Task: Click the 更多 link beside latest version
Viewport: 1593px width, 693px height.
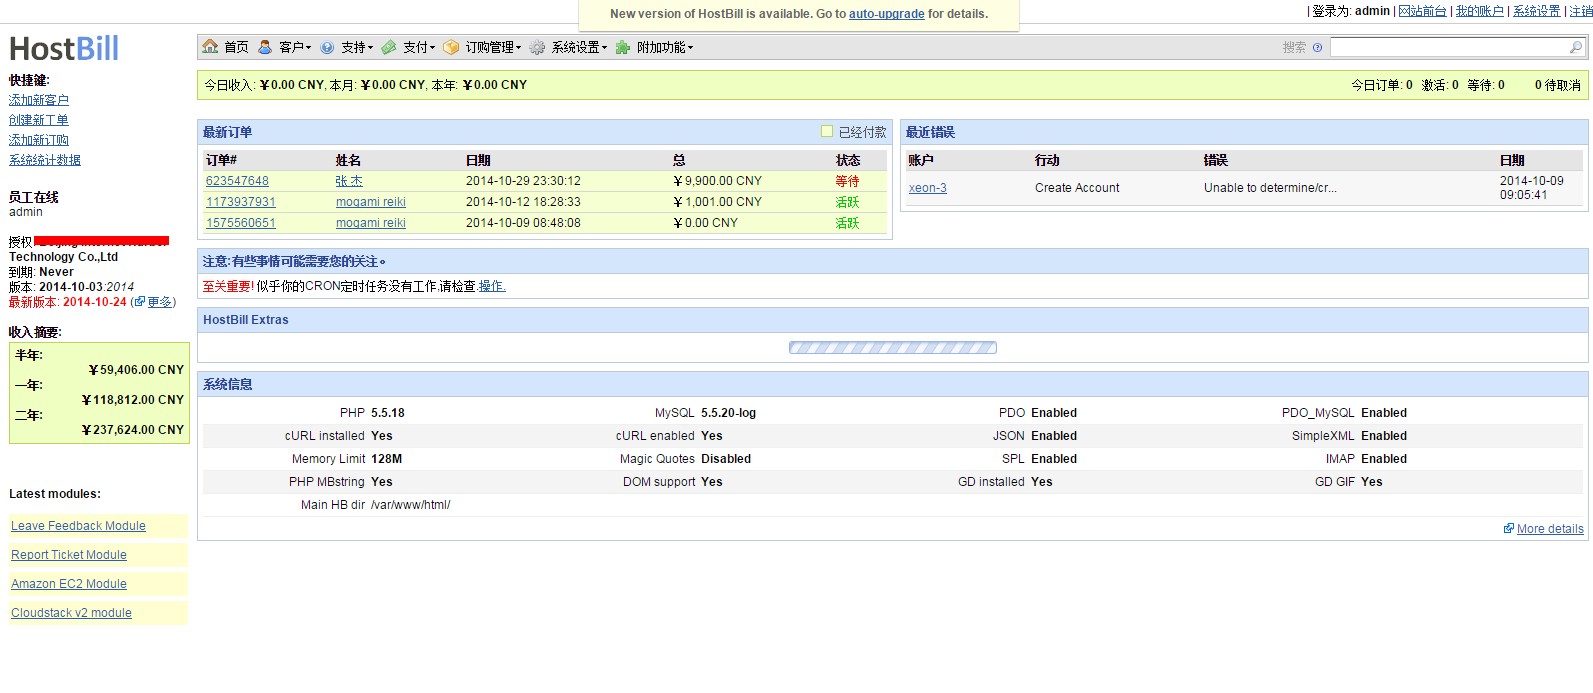Action: (x=159, y=302)
